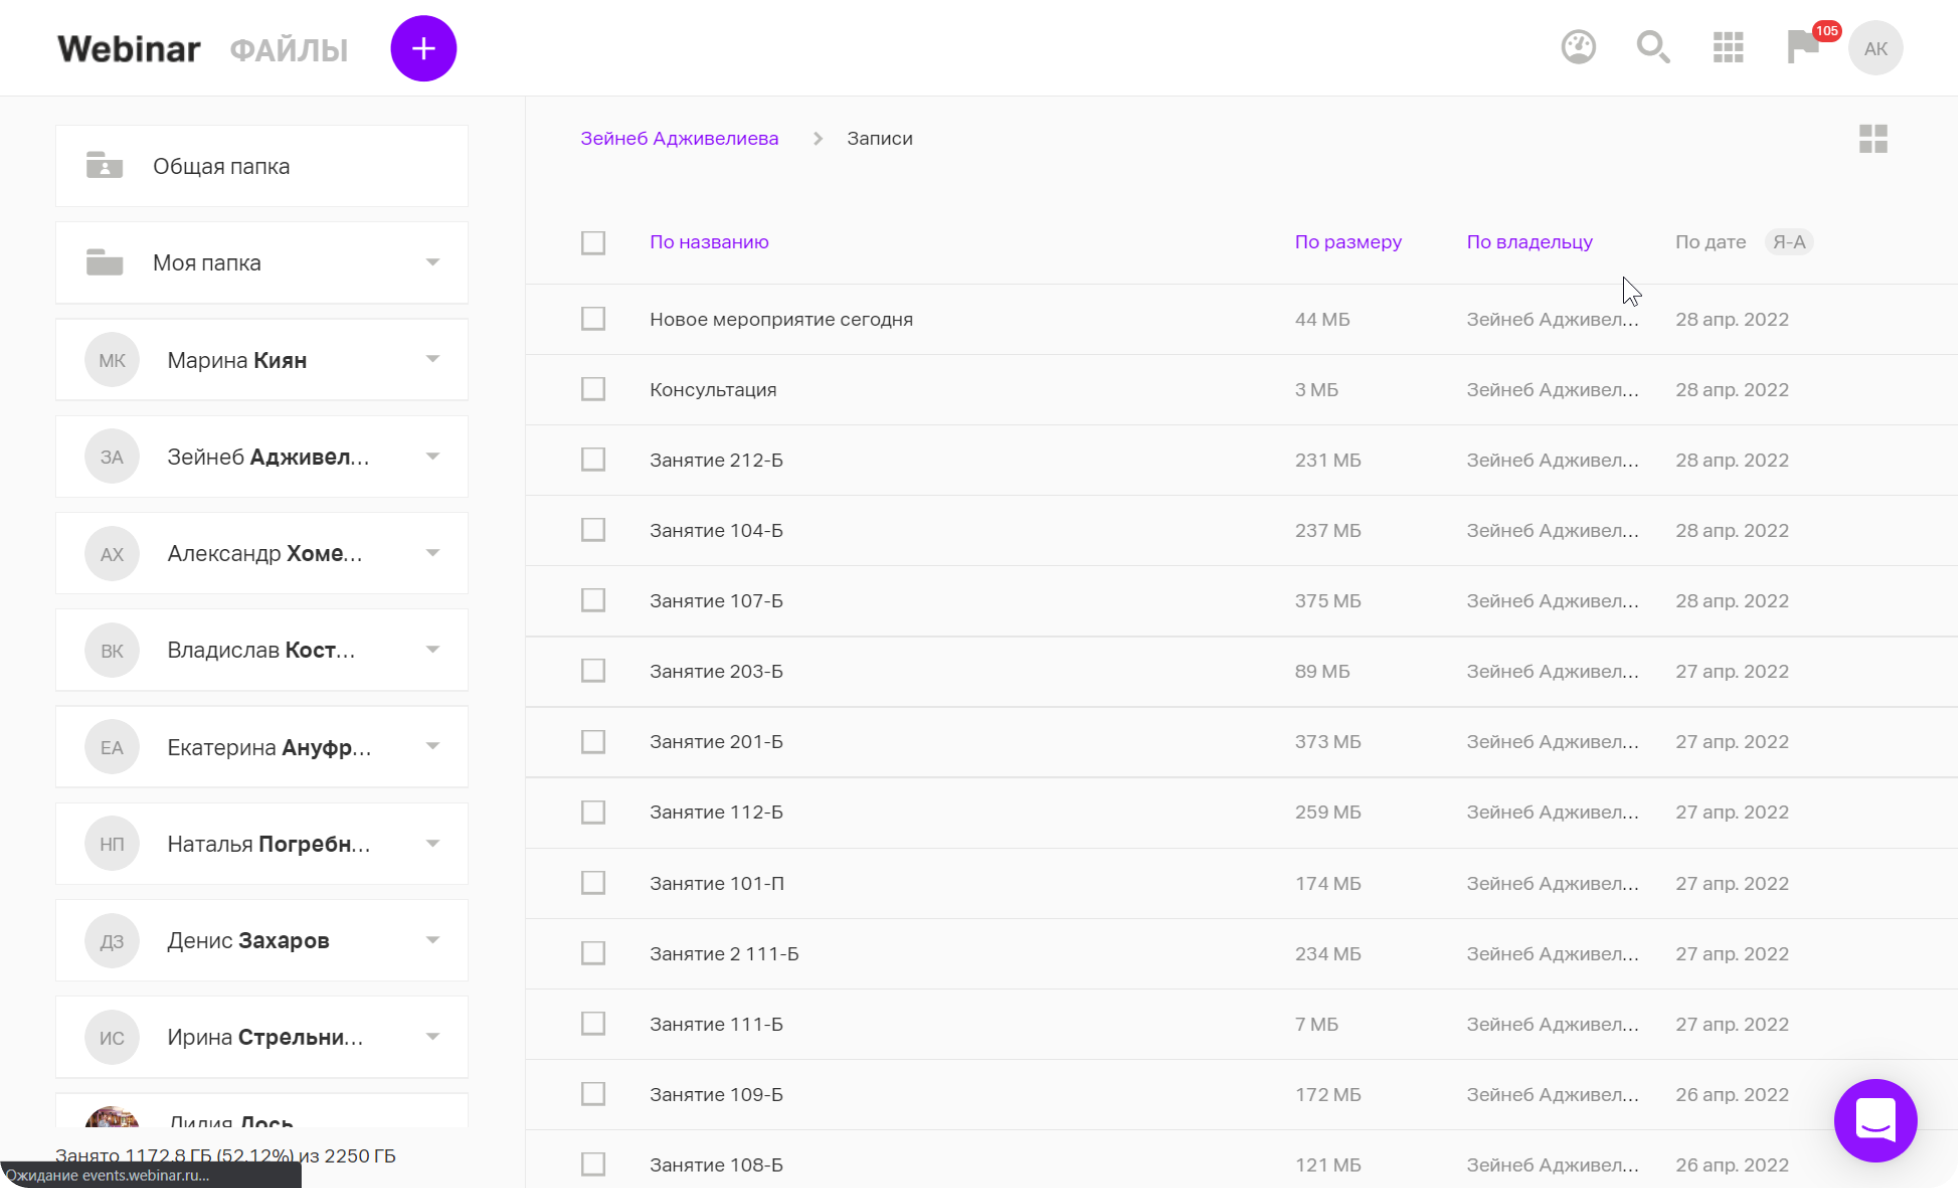Expand Денис Захаров folder arrow
1958x1188 pixels.
432,940
